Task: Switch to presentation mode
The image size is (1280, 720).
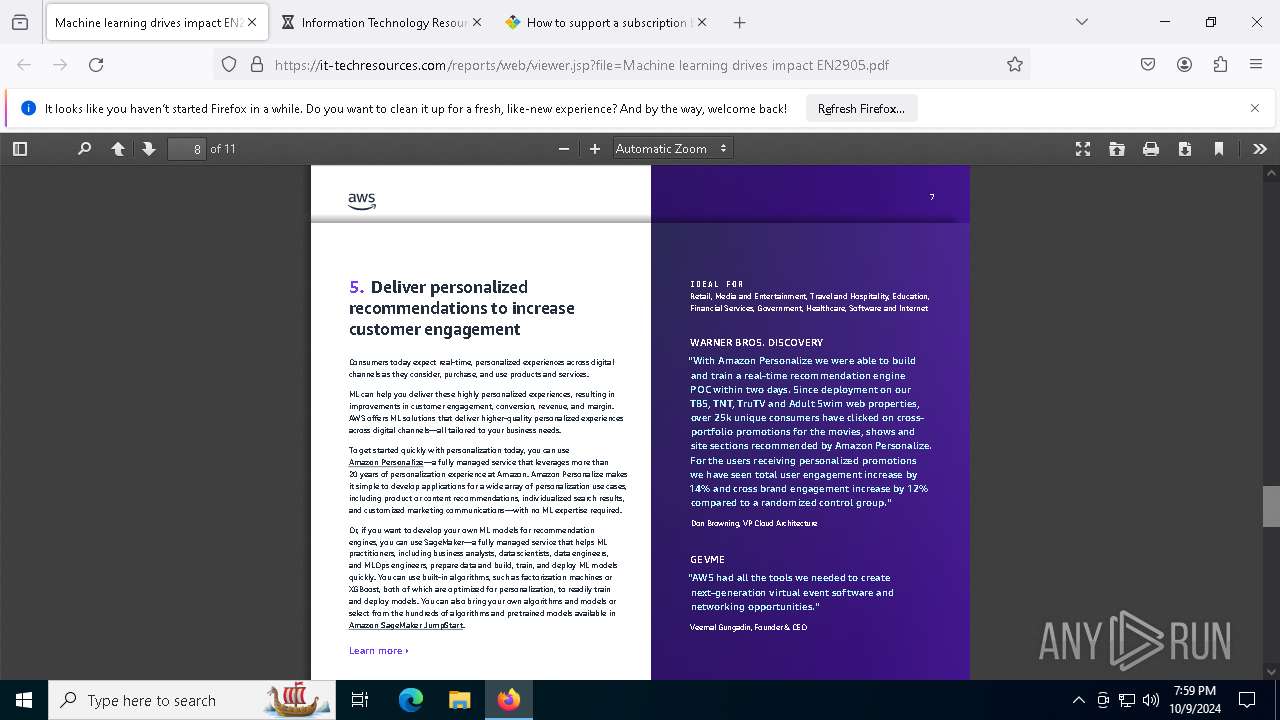Action: (1083, 149)
